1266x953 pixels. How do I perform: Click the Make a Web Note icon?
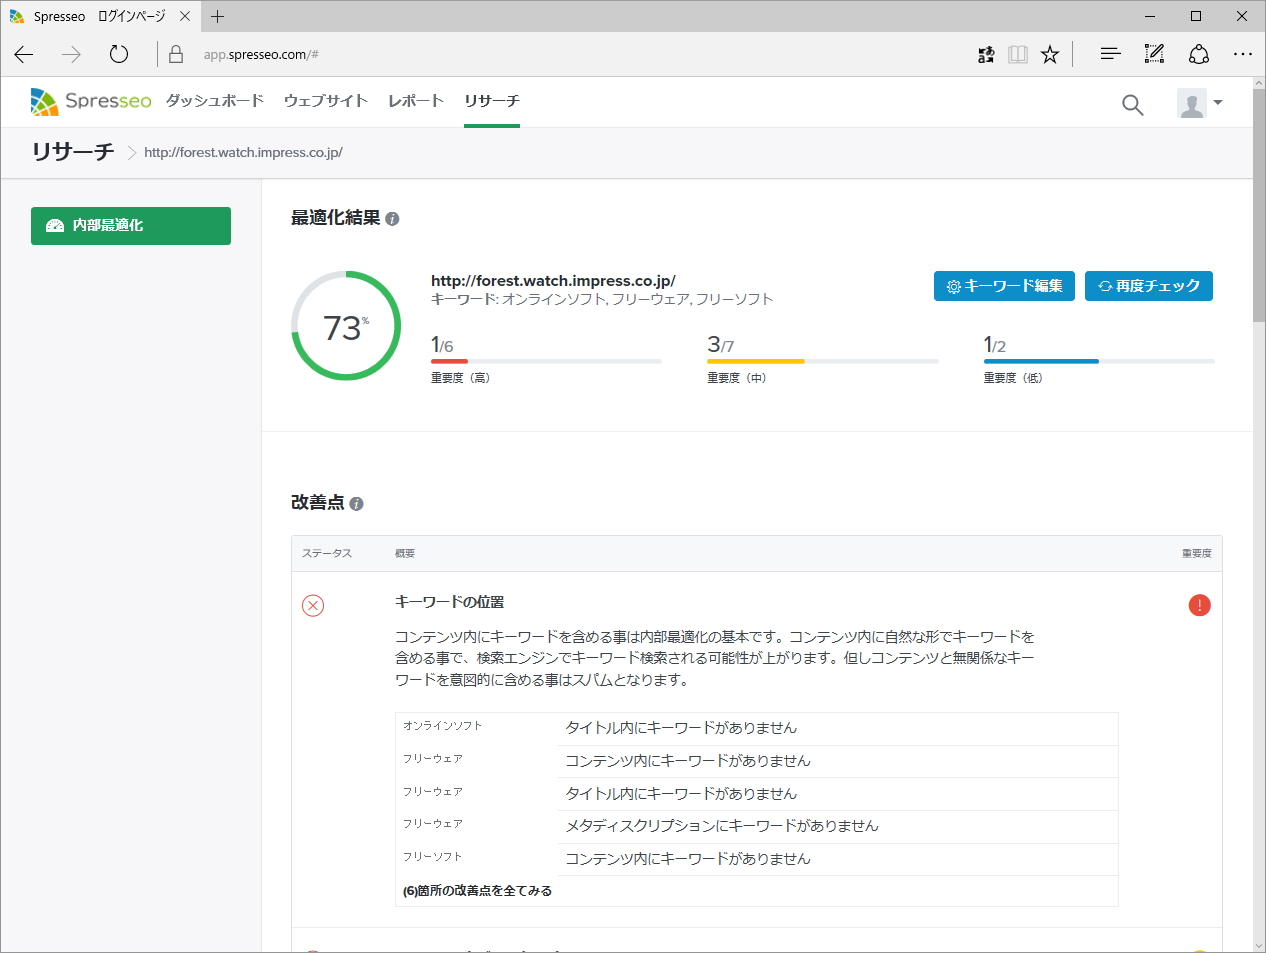1153,54
